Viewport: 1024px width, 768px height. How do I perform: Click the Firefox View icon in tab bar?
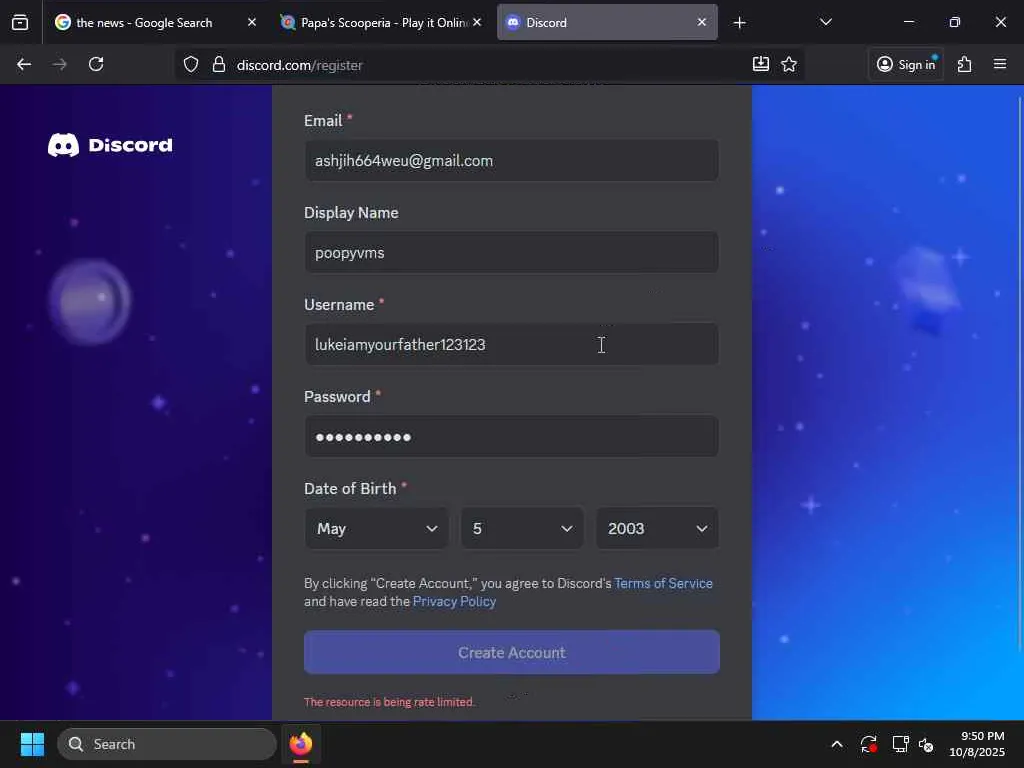20,23
